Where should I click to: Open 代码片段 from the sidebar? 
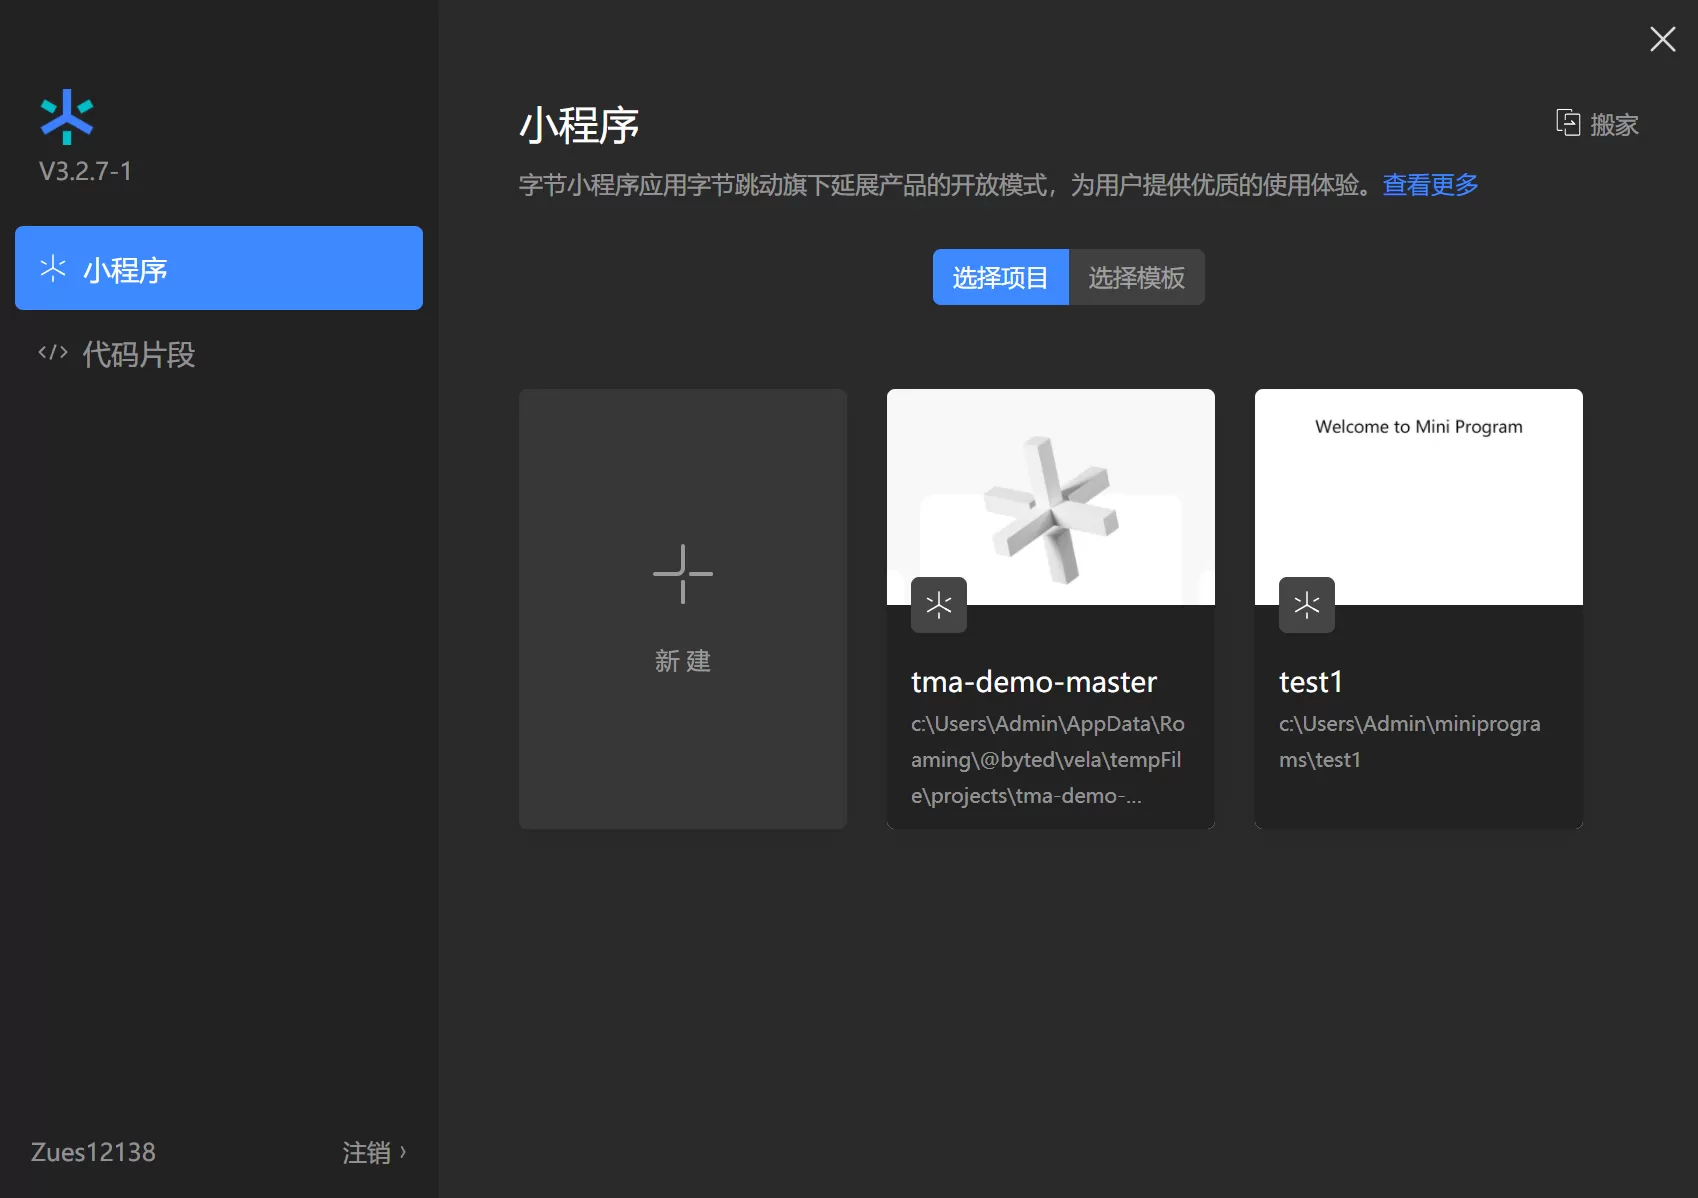point(116,354)
